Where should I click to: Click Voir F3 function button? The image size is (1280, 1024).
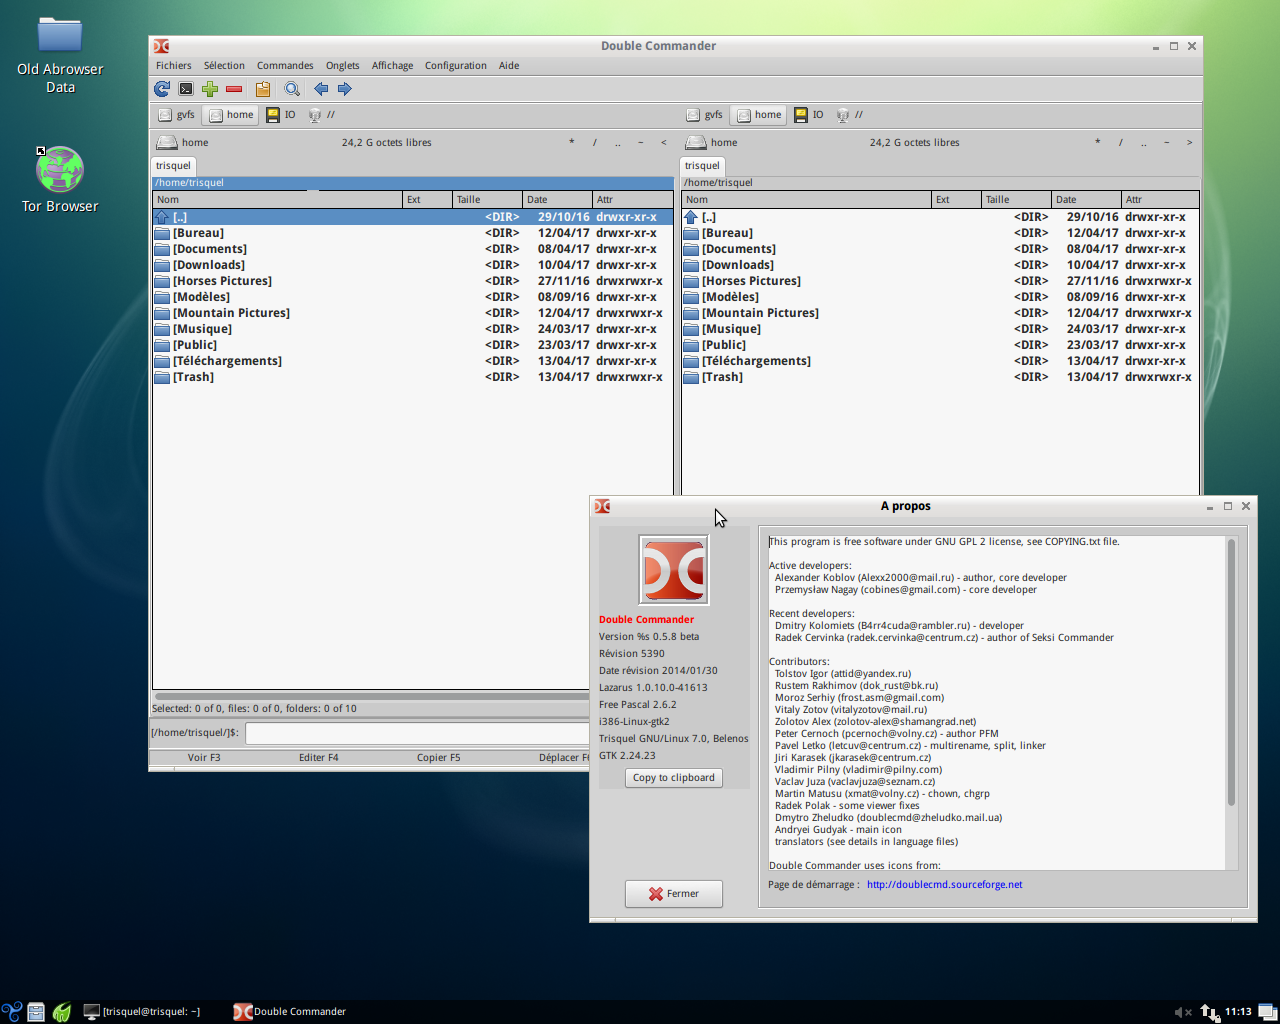coord(204,758)
